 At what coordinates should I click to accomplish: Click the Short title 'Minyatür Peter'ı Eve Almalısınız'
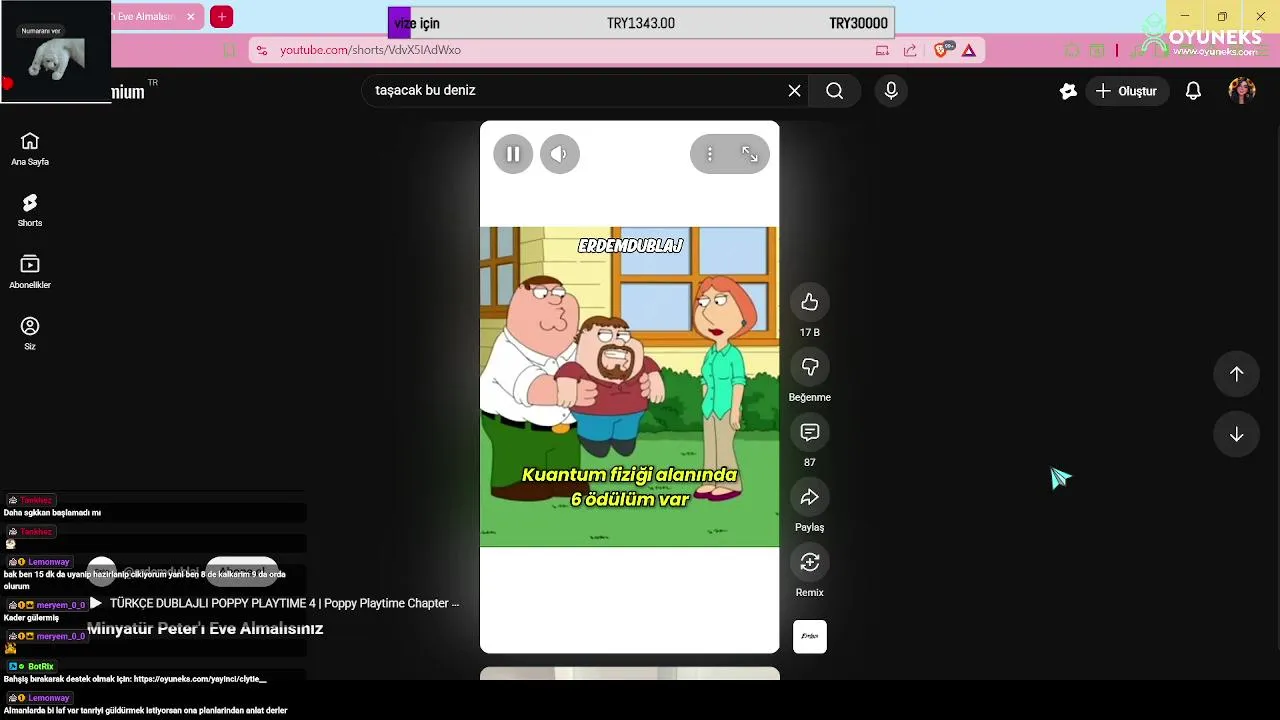tap(205, 629)
